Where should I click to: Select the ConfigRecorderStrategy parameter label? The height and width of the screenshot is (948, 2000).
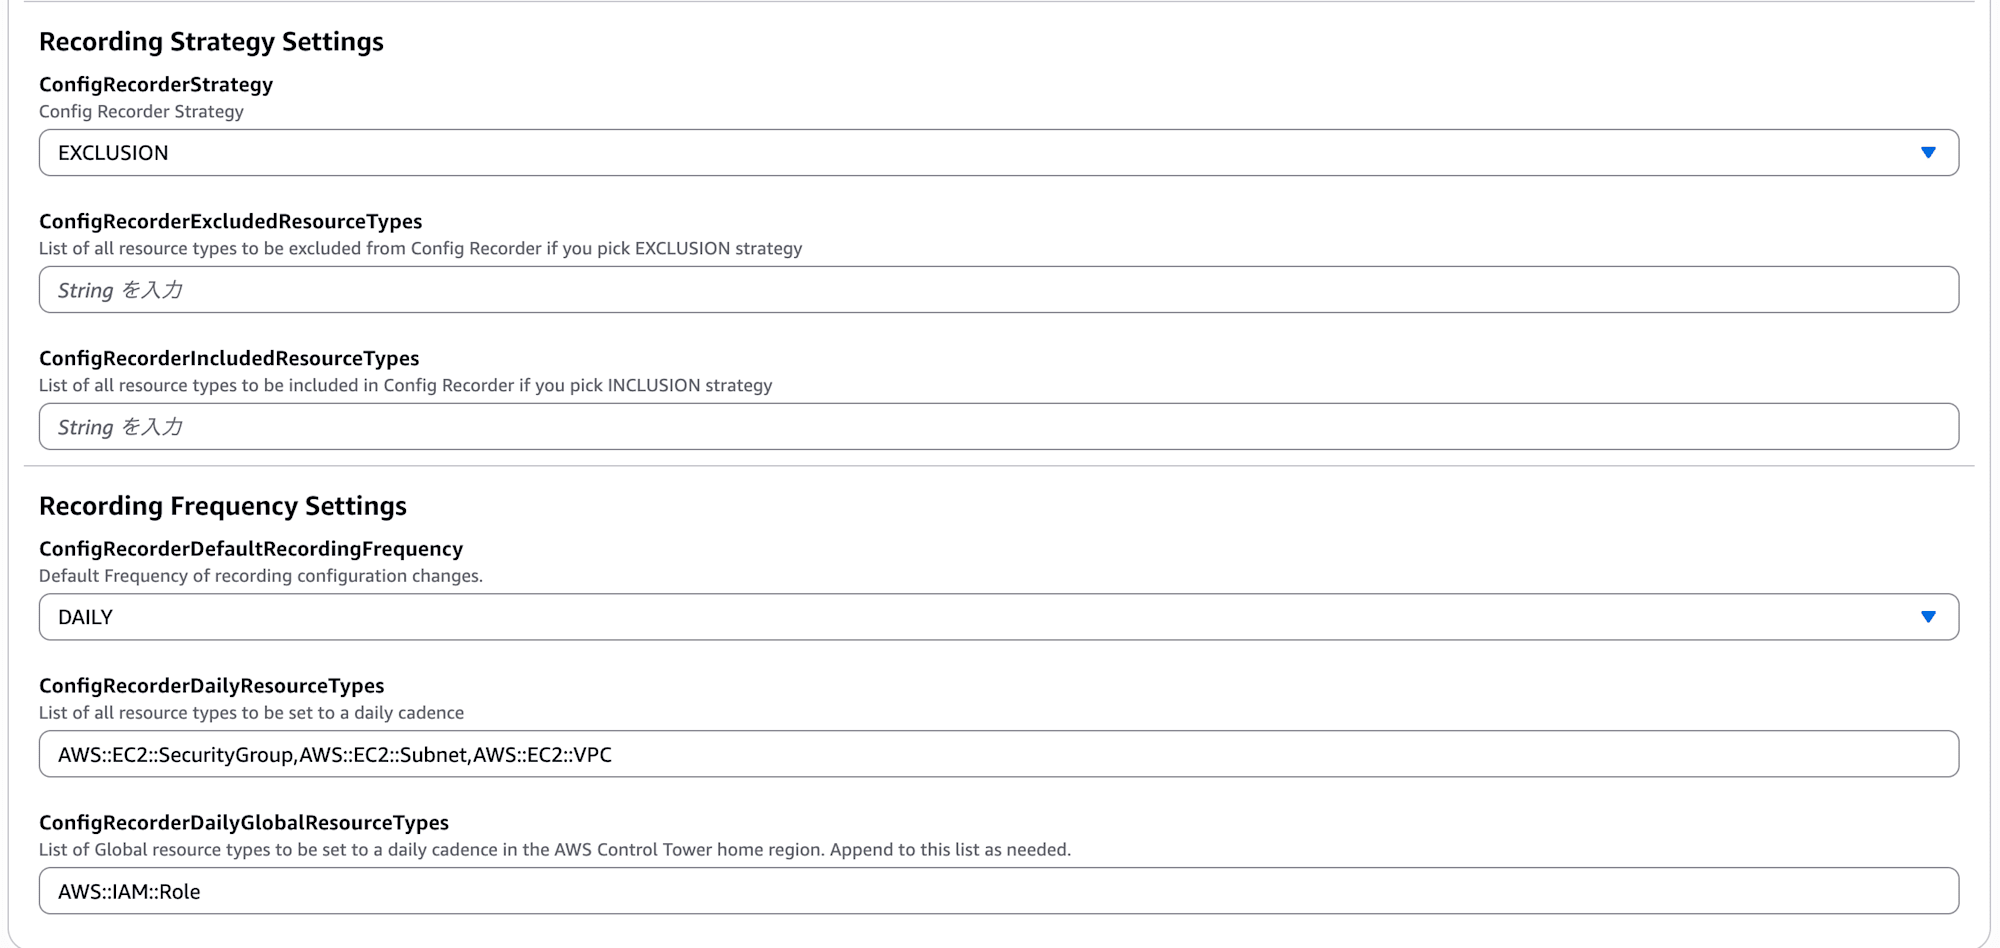(x=156, y=85)
